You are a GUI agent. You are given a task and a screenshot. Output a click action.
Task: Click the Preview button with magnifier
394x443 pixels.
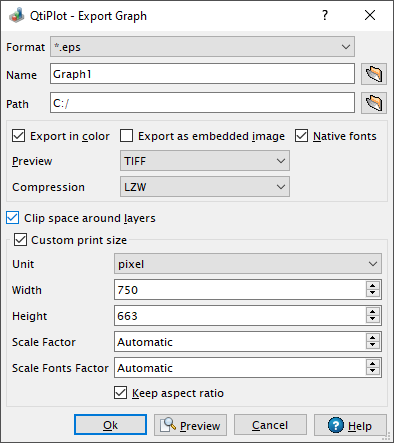tap(190, 425)
